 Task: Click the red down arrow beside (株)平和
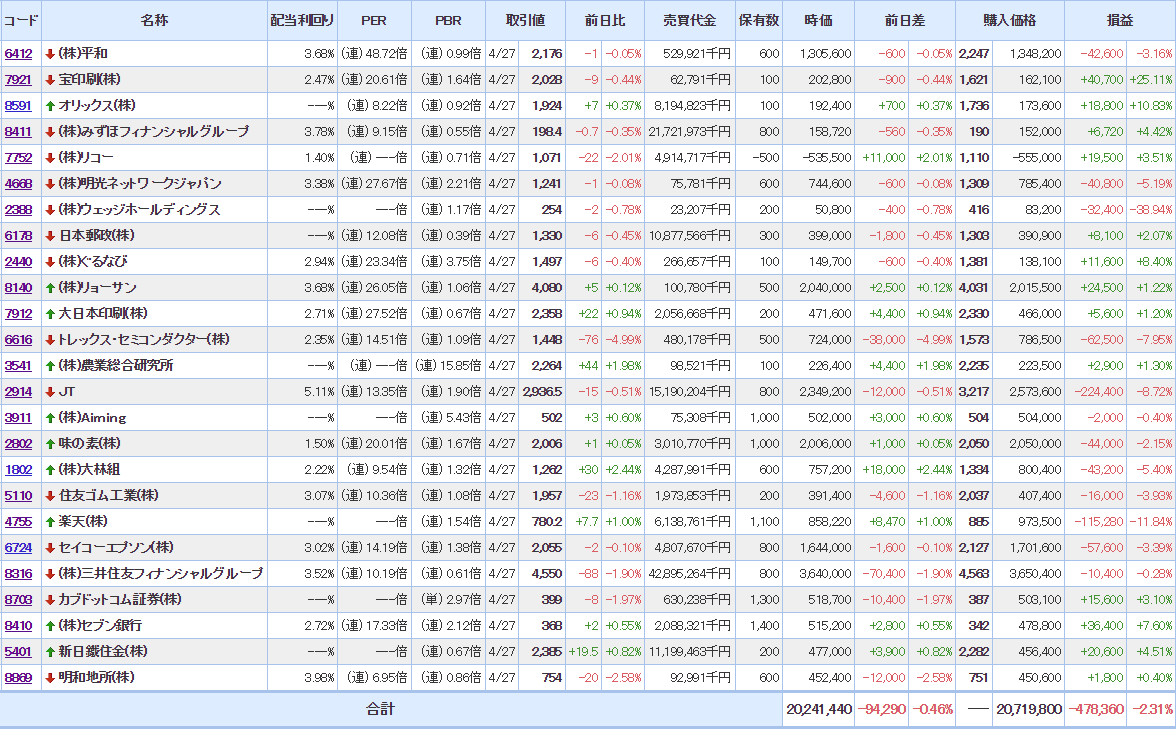50,54
